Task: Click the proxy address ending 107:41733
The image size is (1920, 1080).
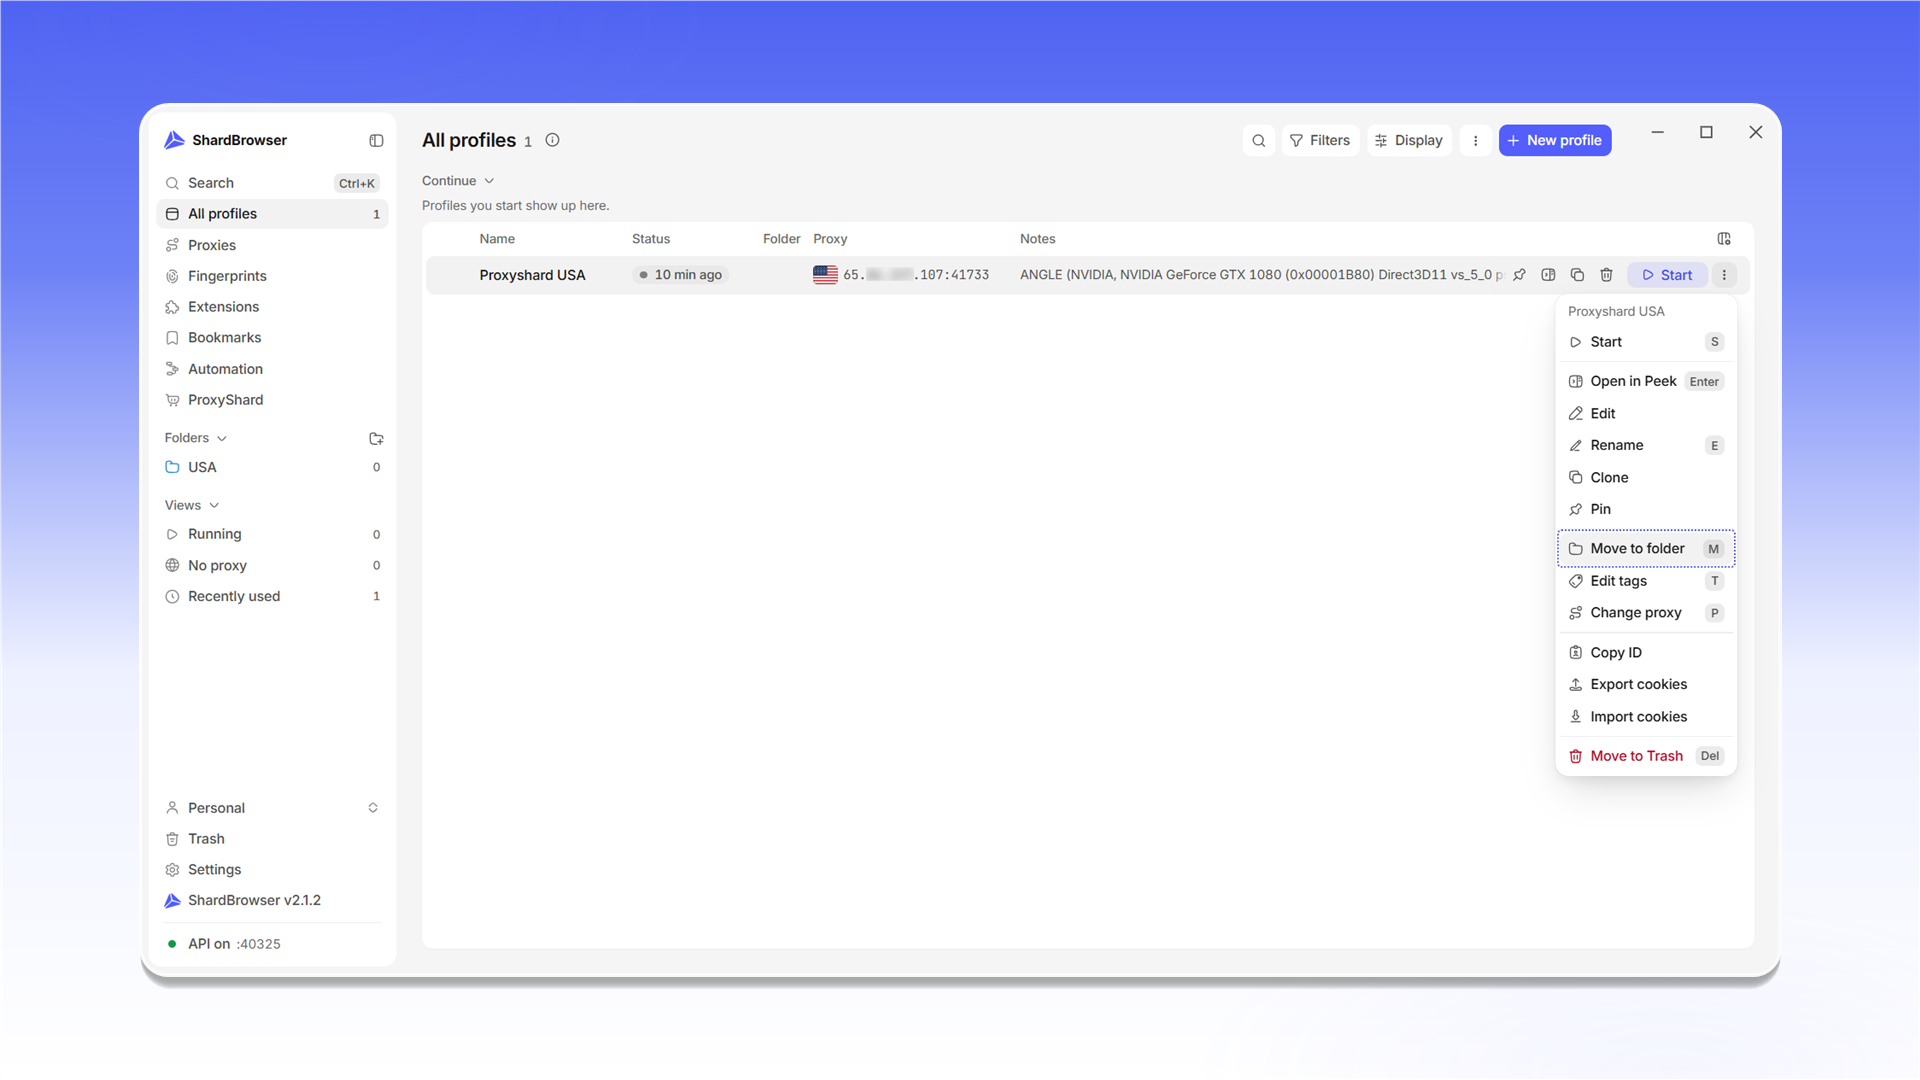Action: (916, 275)
